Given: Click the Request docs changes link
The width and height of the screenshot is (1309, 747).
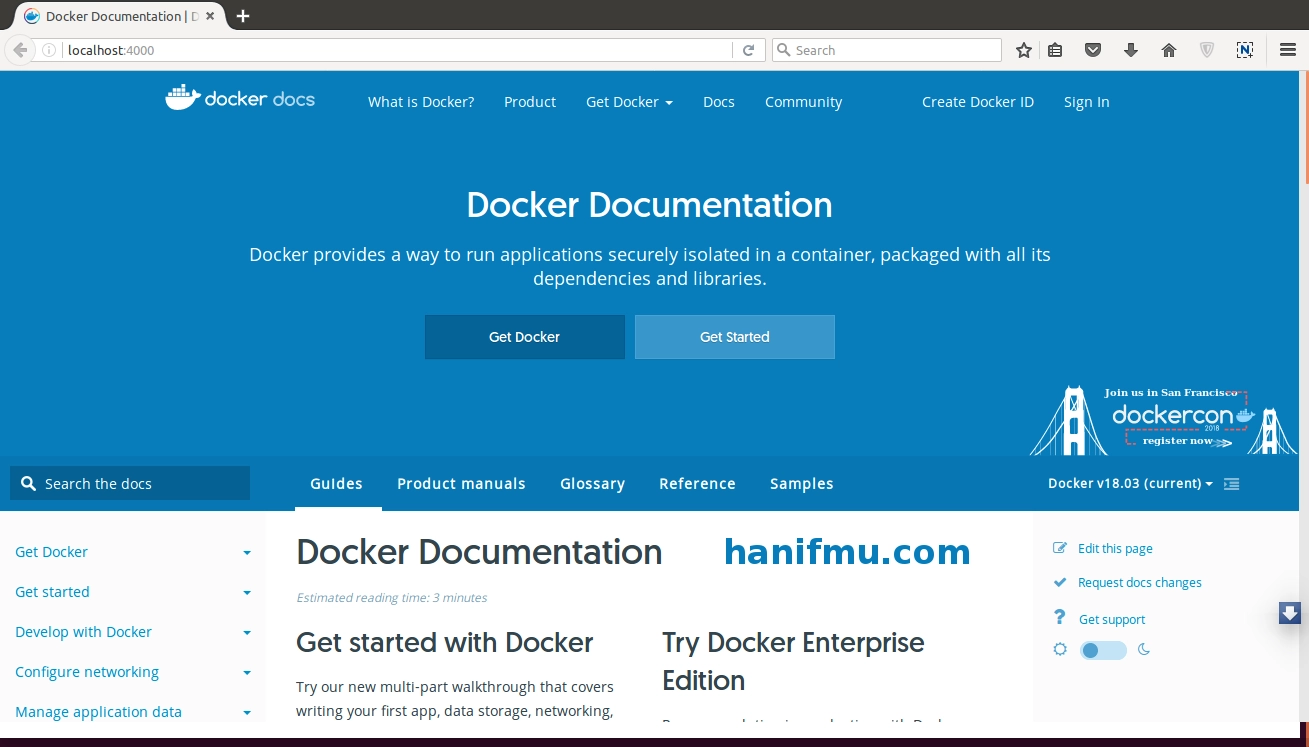Looking at the screenshot, I should [1140, 583].
